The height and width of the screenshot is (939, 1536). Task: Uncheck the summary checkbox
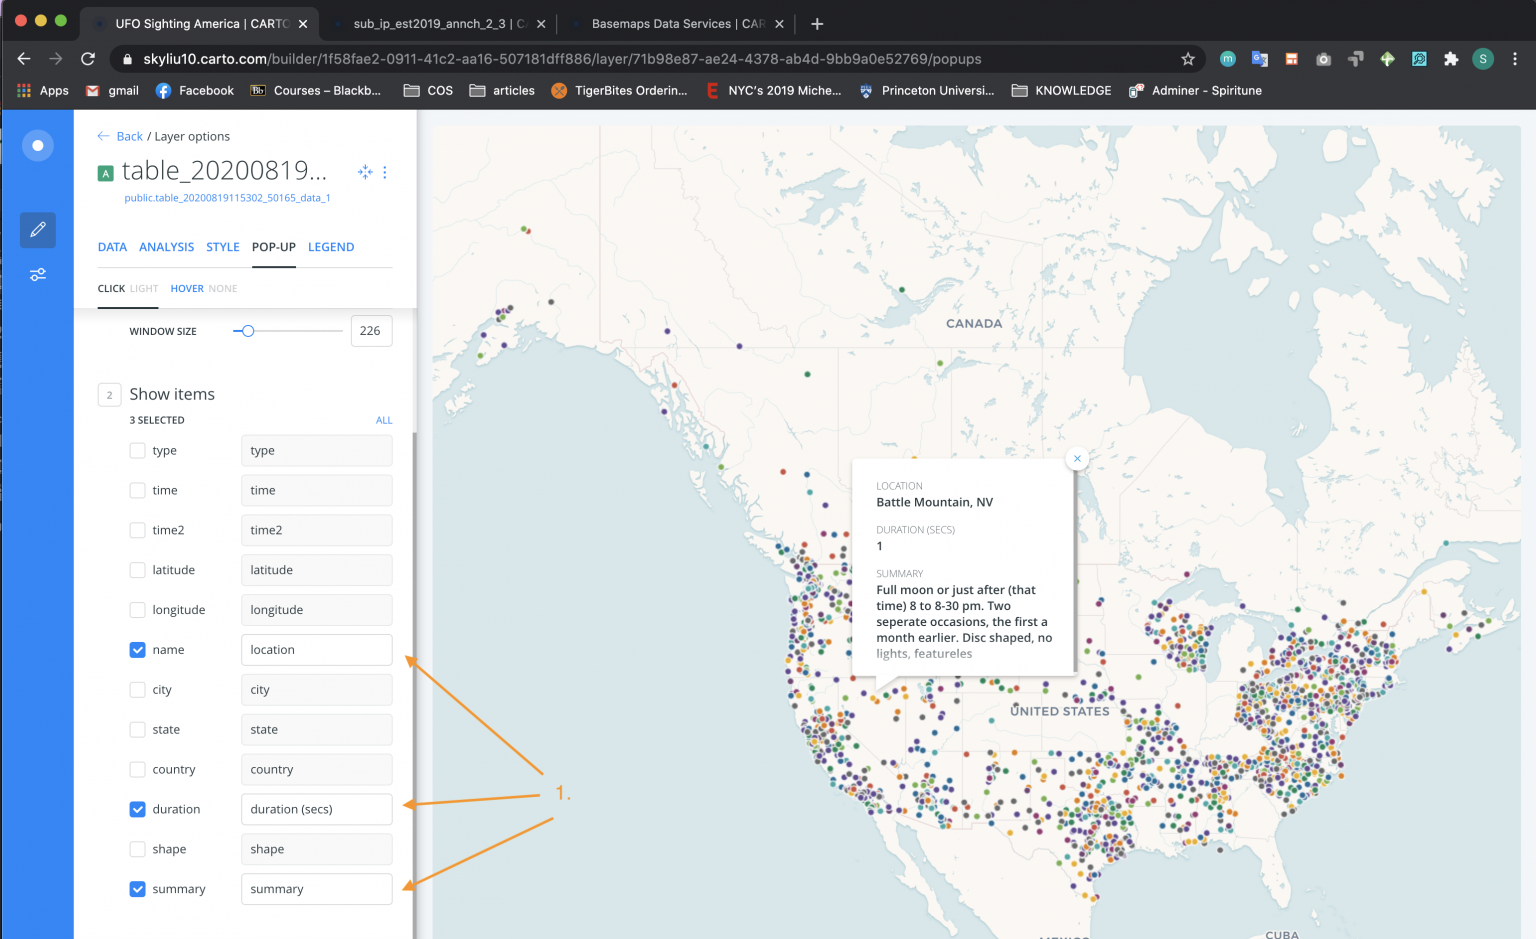[137, 889]
